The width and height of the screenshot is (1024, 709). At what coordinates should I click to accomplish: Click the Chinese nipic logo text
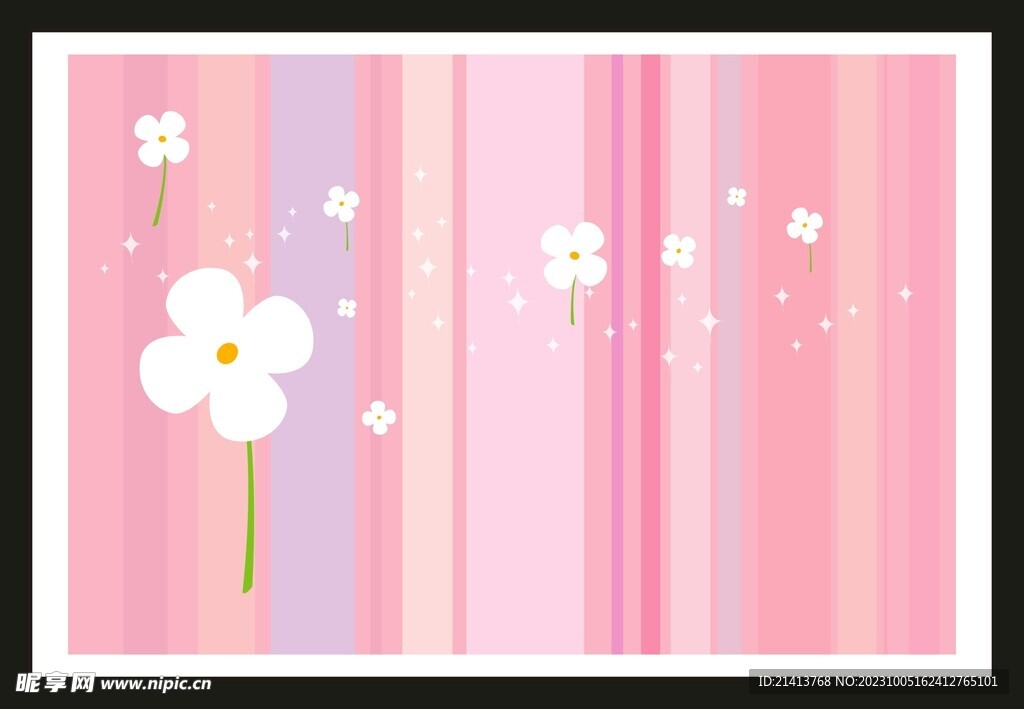coord(55,683)
